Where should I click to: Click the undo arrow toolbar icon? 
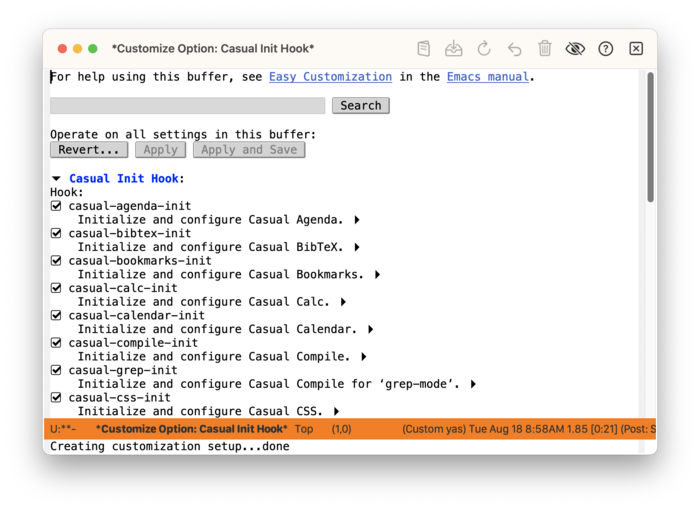[x=514, y=48]
